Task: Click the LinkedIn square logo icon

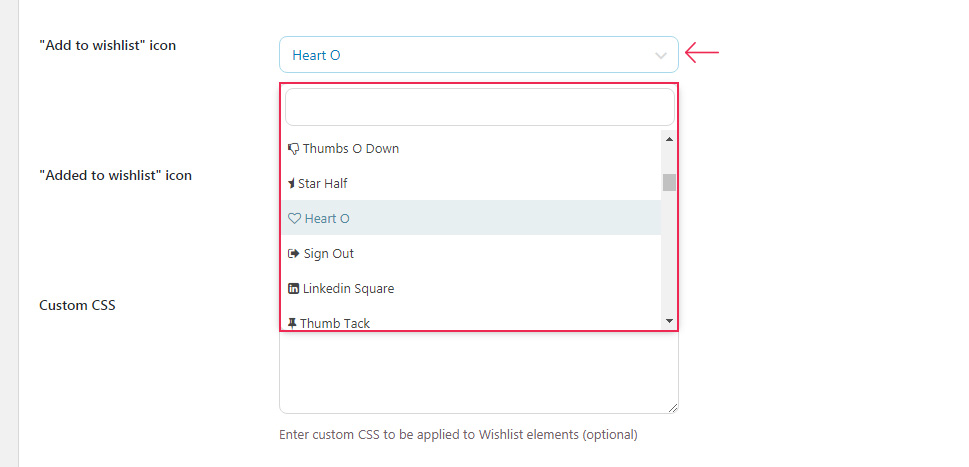Action: [x=294, y=289]
